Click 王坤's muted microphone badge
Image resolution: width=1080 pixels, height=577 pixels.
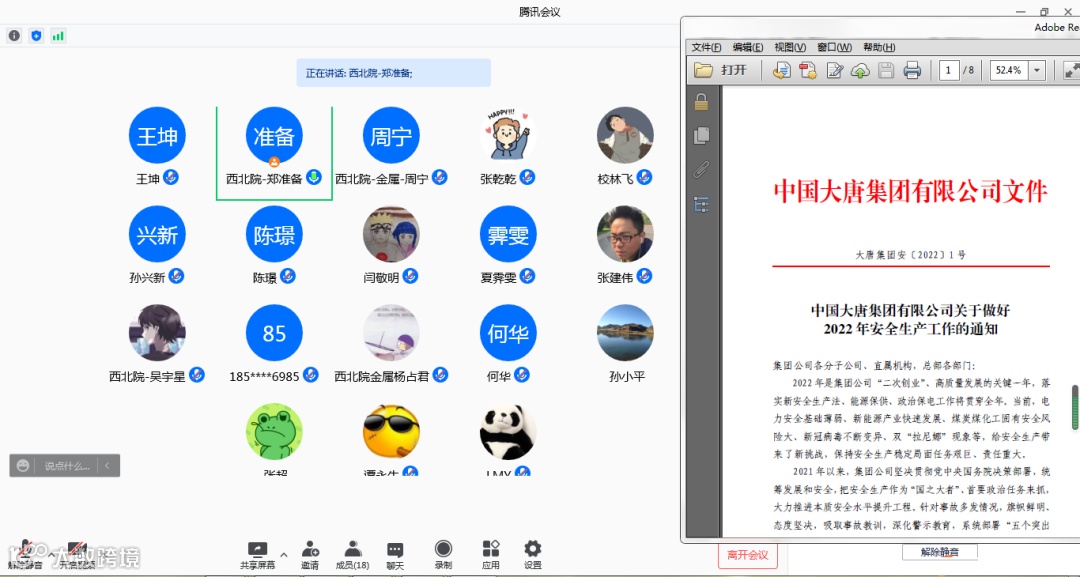tap(171, 177)
